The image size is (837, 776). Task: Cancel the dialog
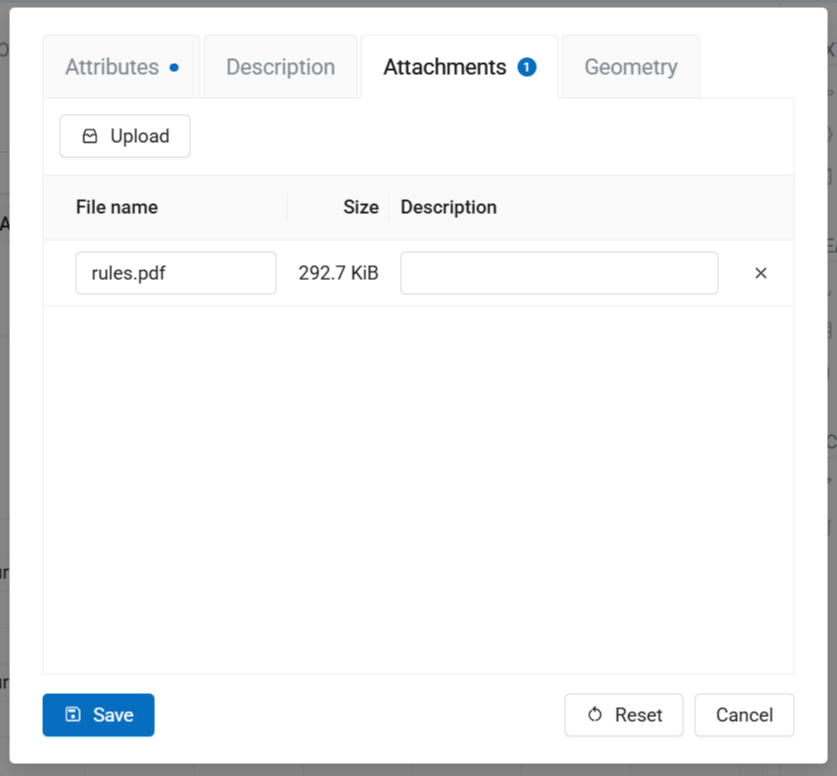pyautogui.click(x=744, y=715)
